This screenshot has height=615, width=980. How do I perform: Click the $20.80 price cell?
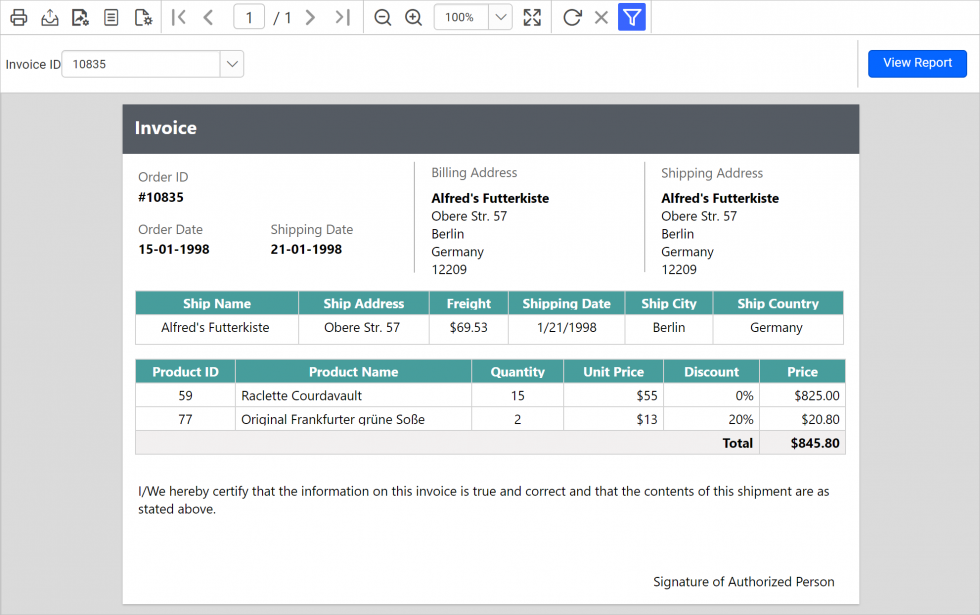802,419
